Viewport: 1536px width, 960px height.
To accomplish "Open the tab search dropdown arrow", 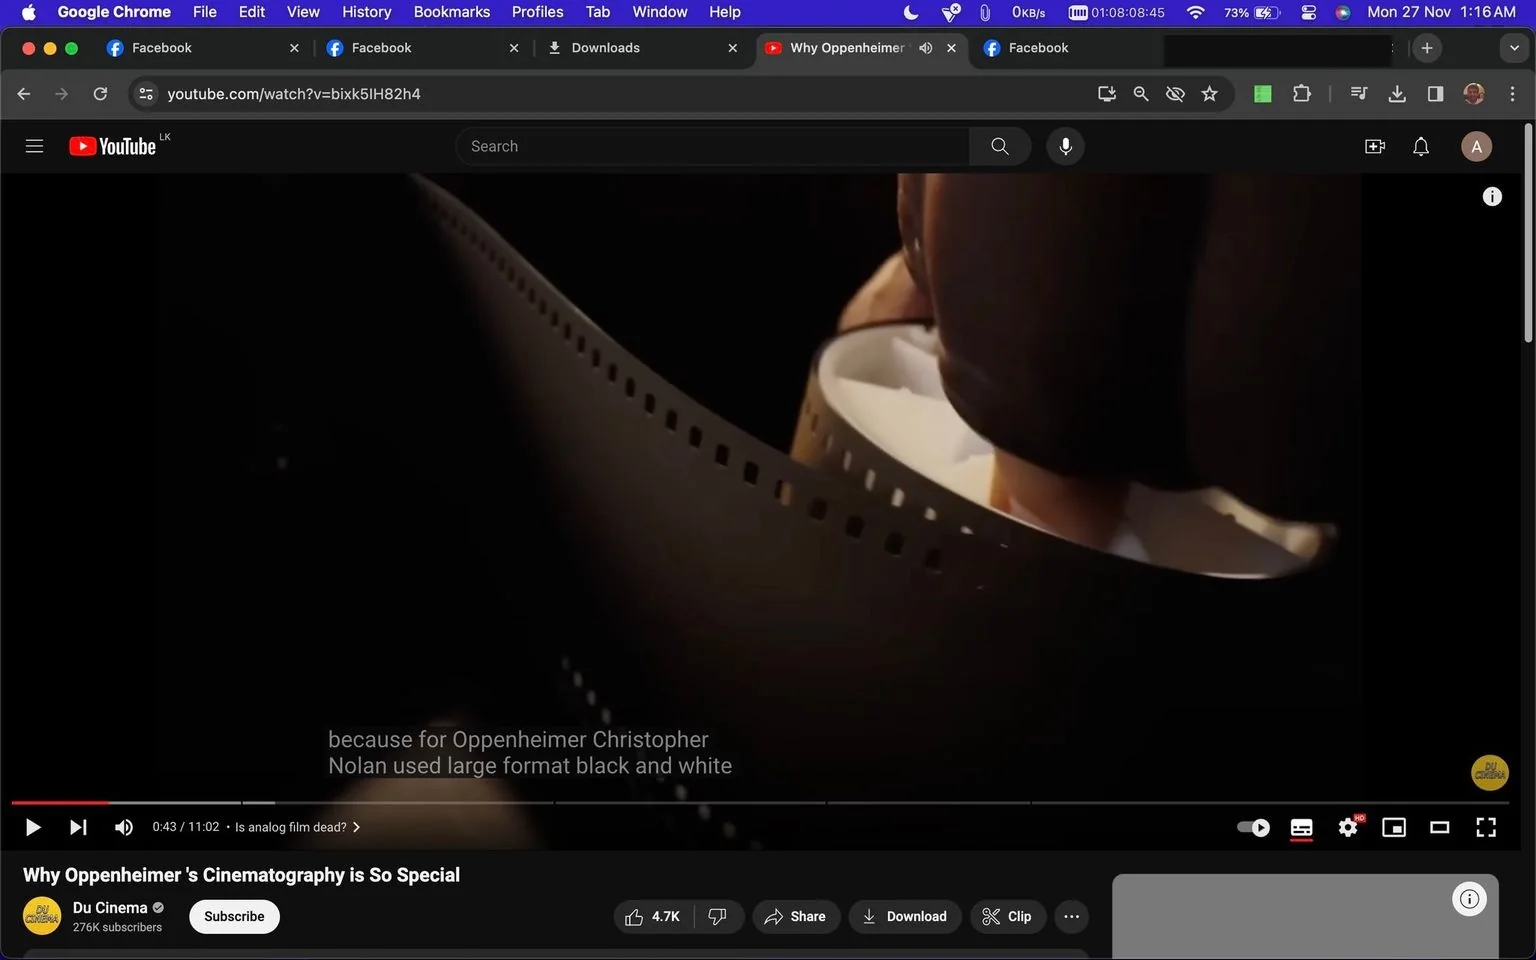I will pos(1514,48).
